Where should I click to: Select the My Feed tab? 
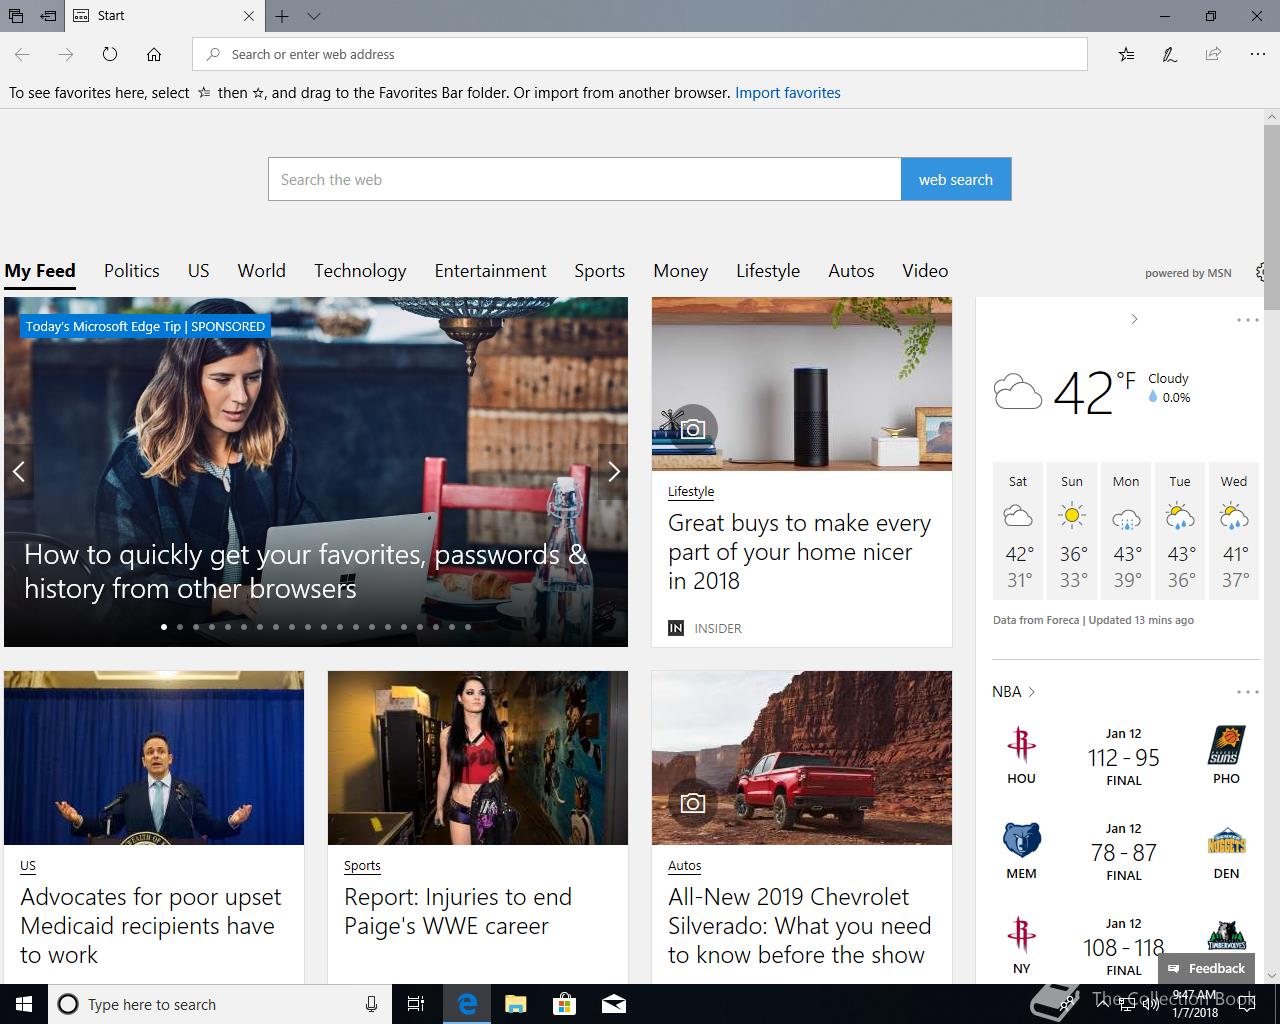coord(40,271)
